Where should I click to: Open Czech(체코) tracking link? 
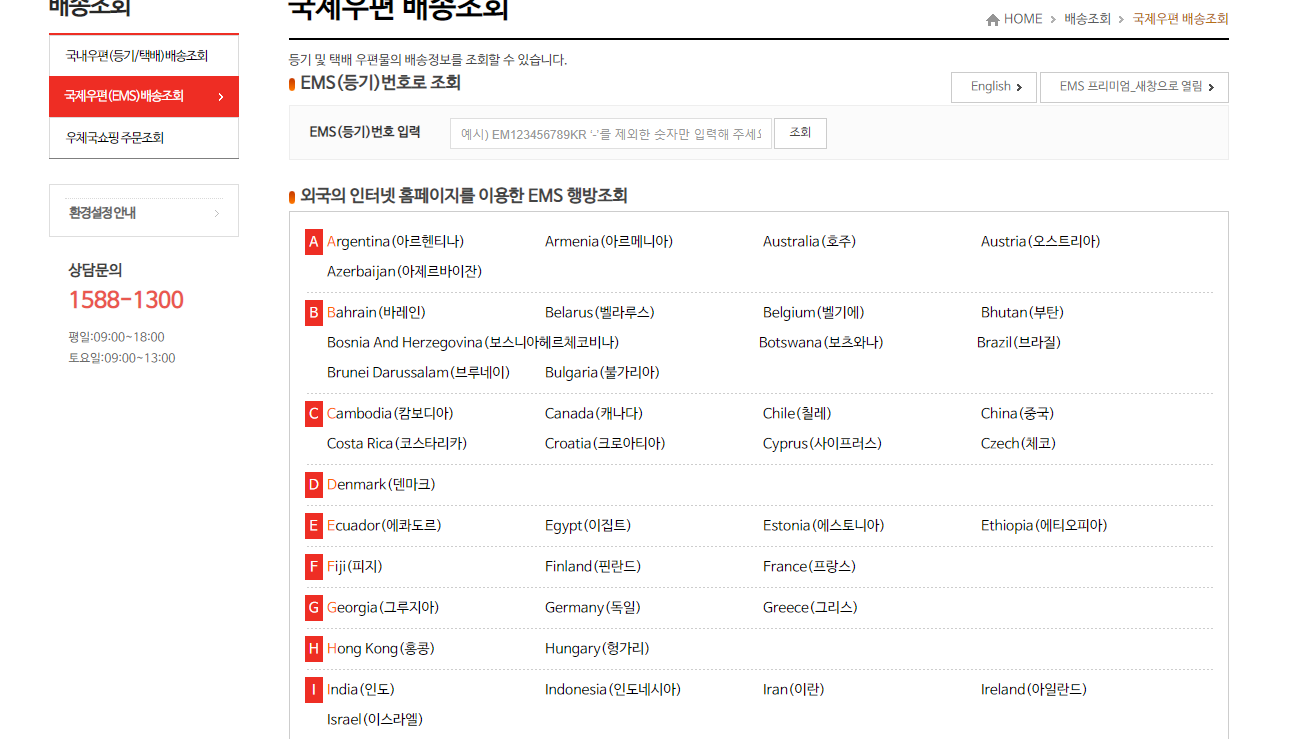pos(1018,444)
